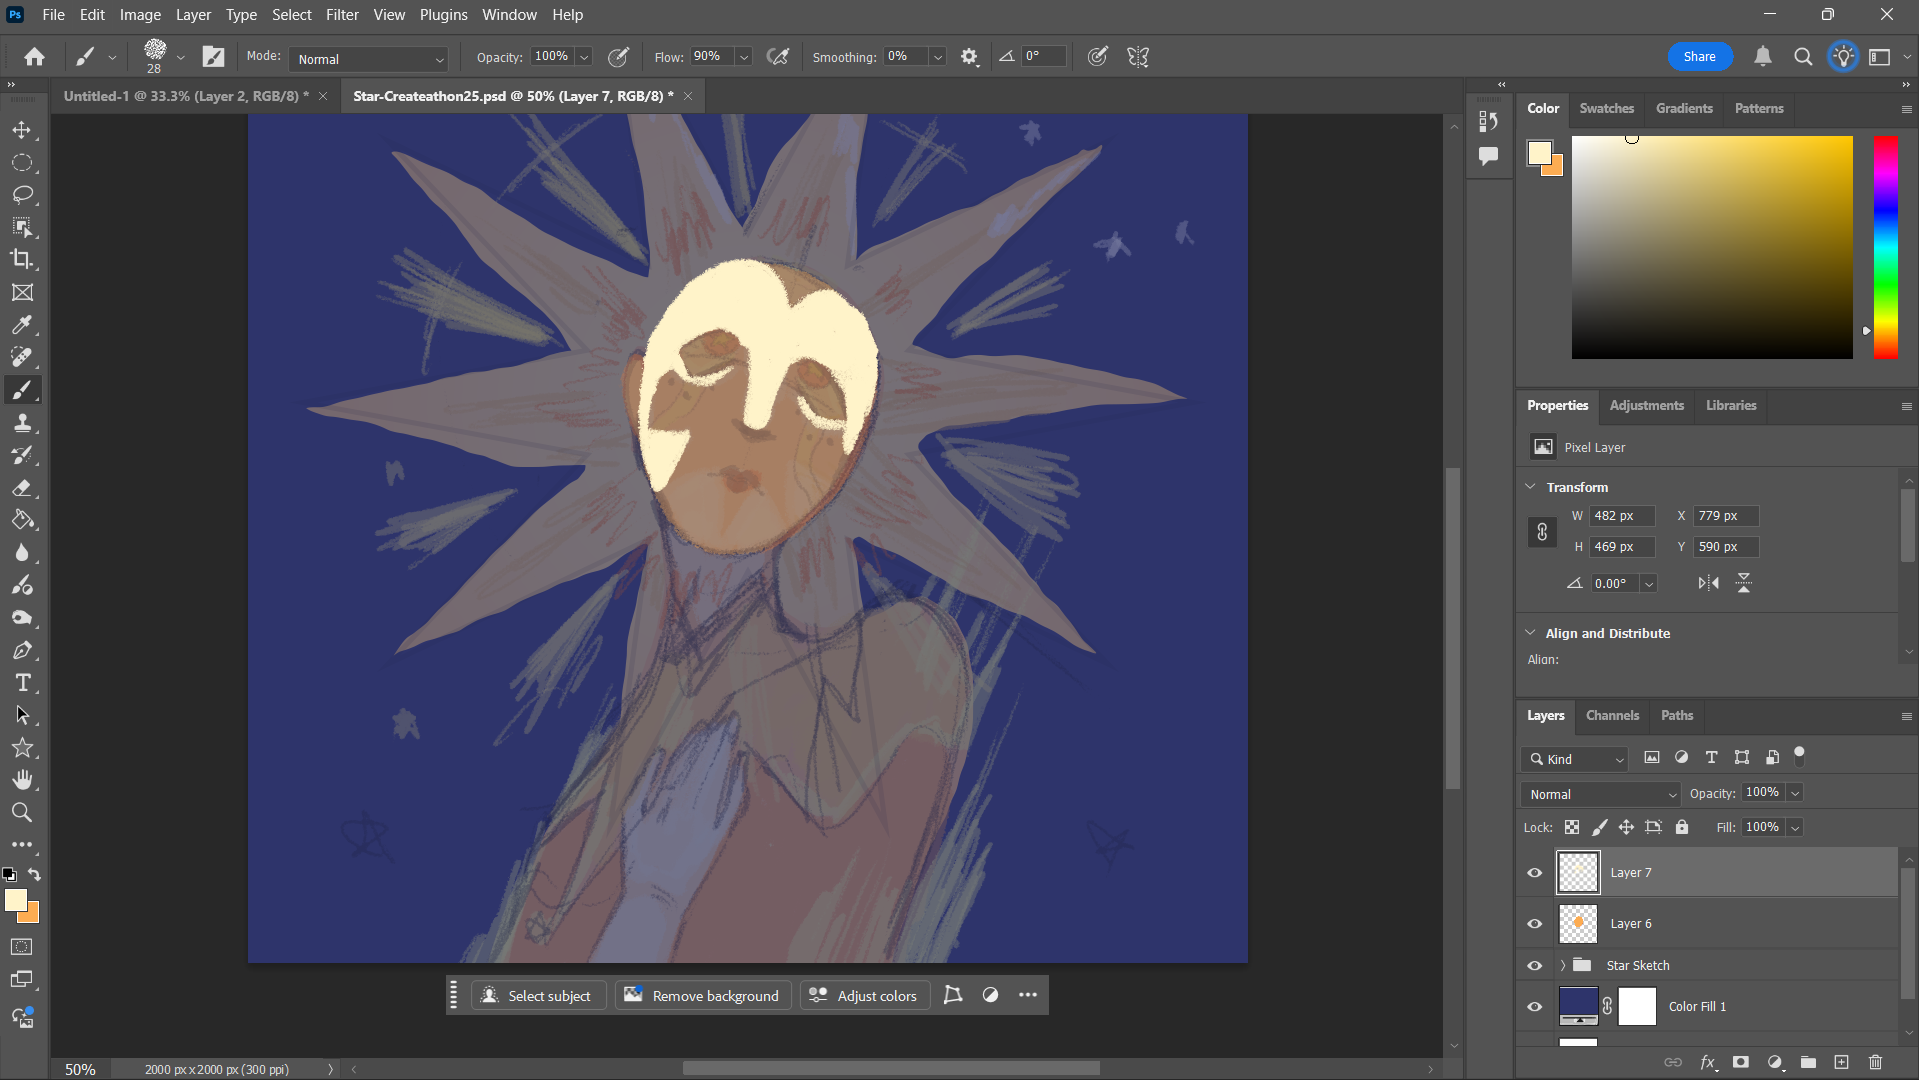Open the brush blending Mode dropdown
The image size is (1919, 1080).
[368, 59]
